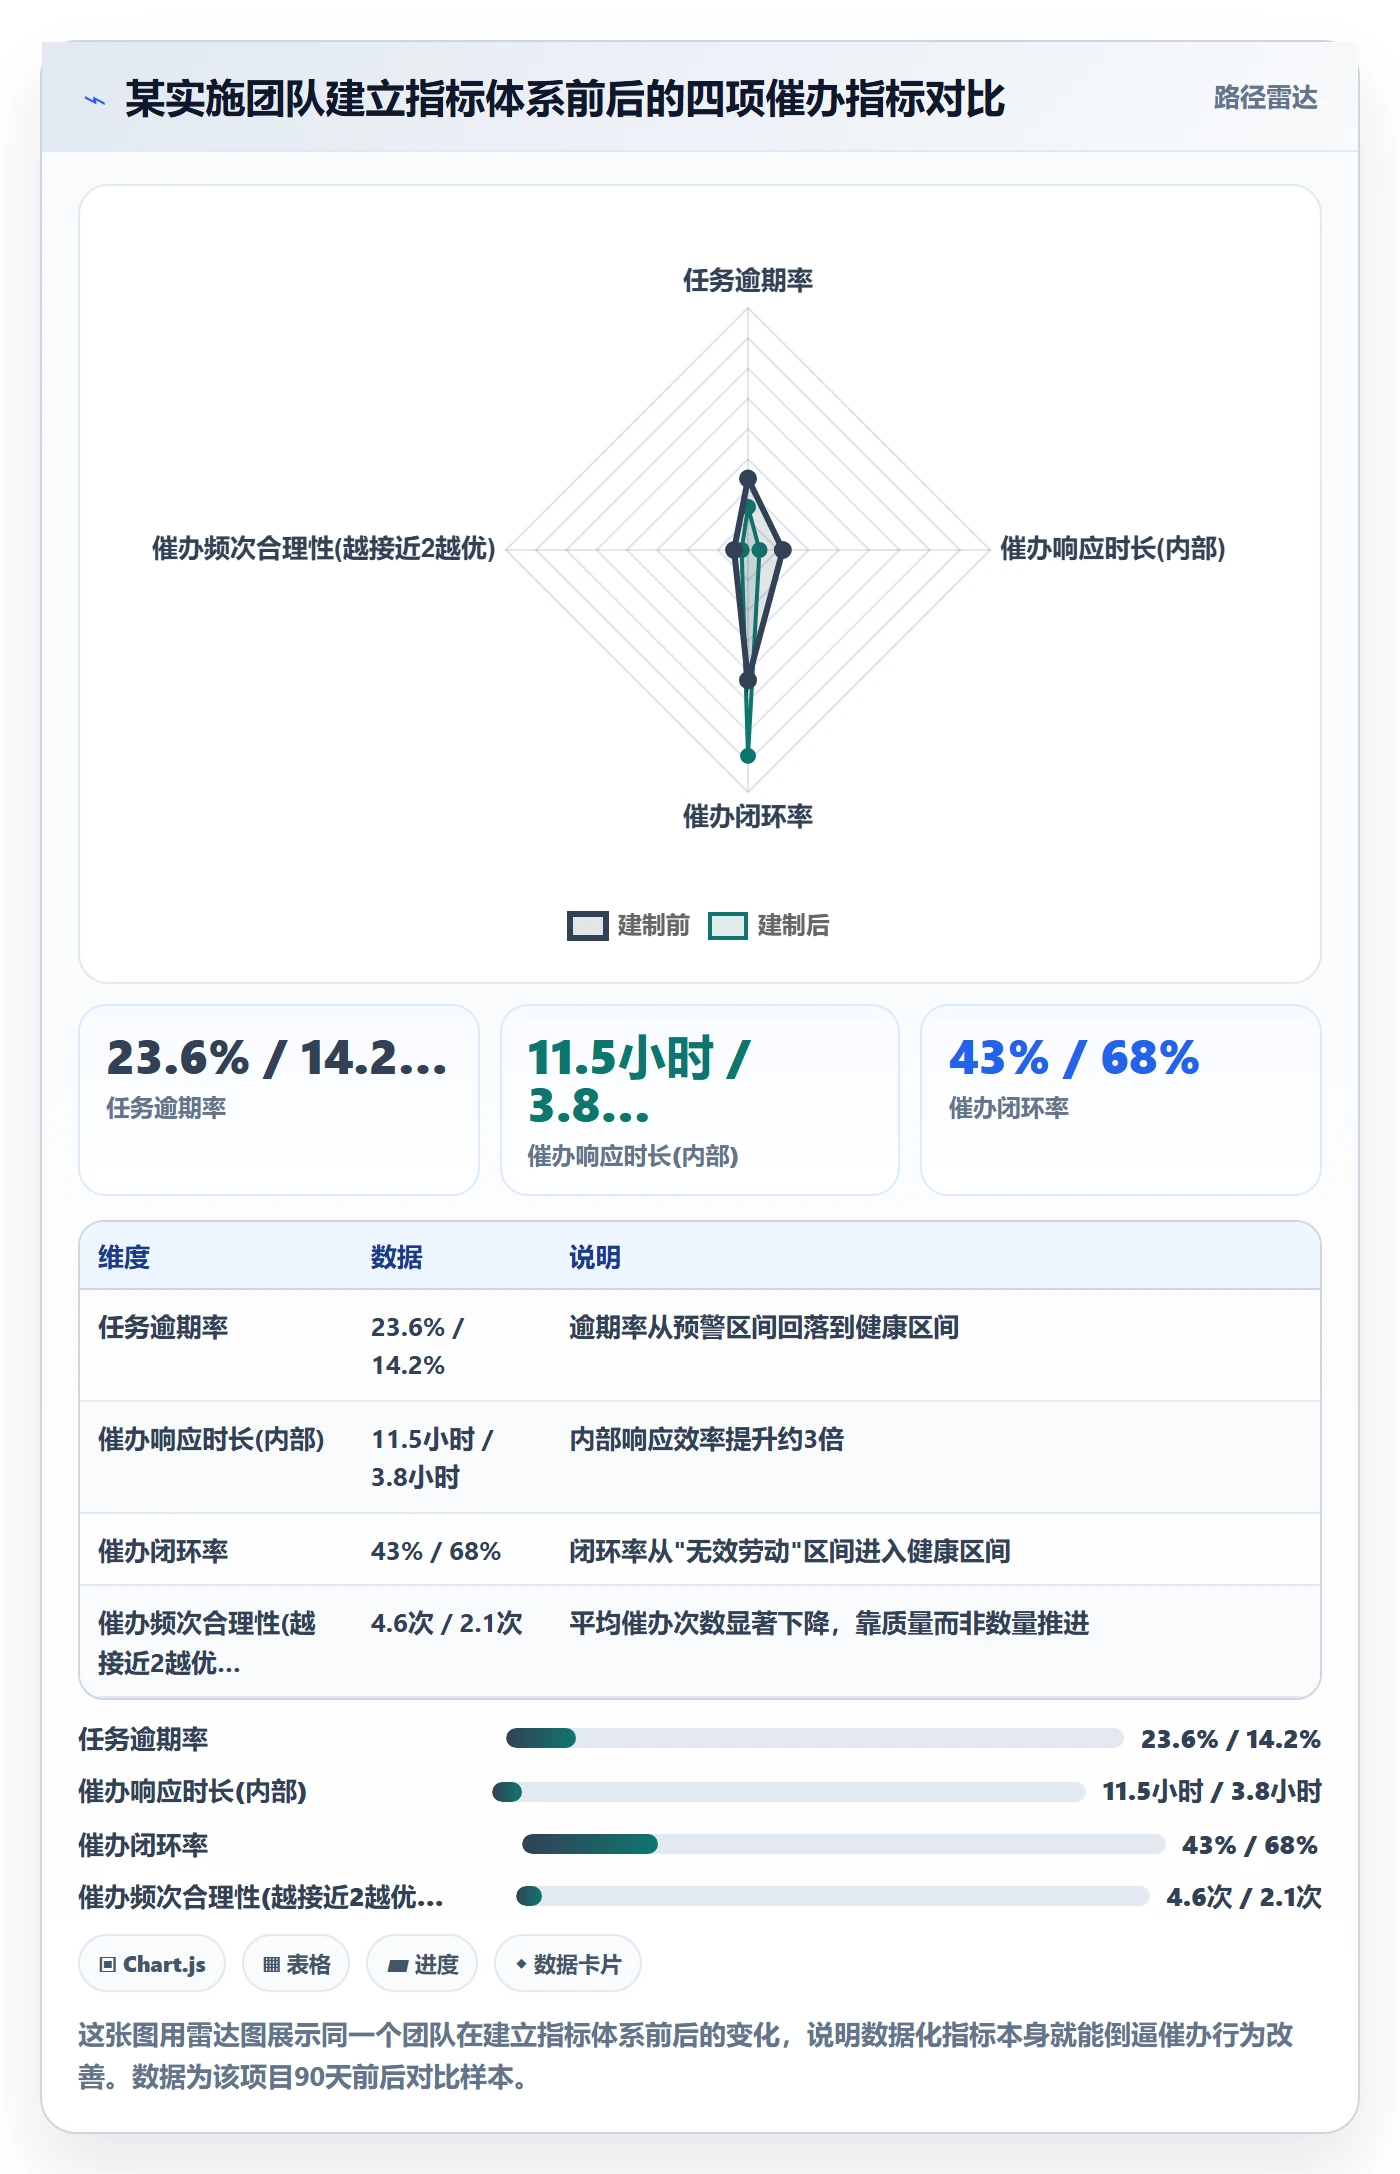Click the bar icon in 进度 chip
This screenshot has width=1400, height=2174.
(x=398, y=1966)
